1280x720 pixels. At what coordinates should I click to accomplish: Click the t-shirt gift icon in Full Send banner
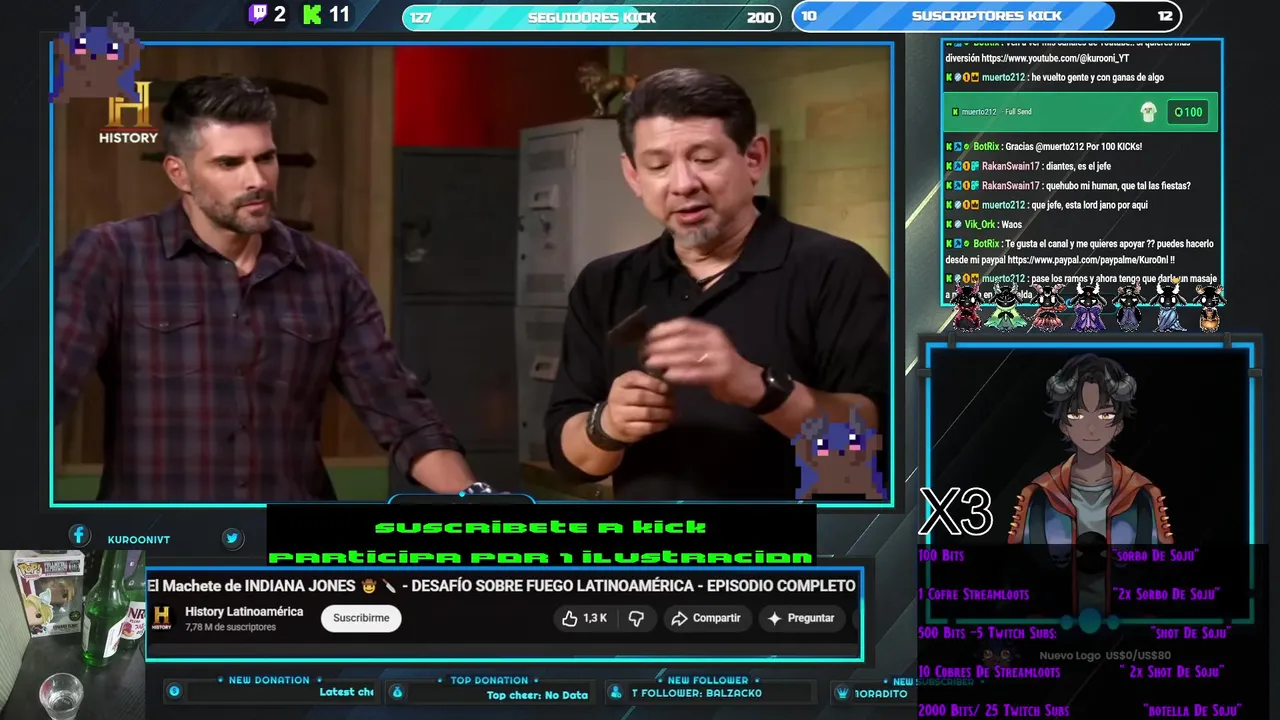[x=1148, y=112]
